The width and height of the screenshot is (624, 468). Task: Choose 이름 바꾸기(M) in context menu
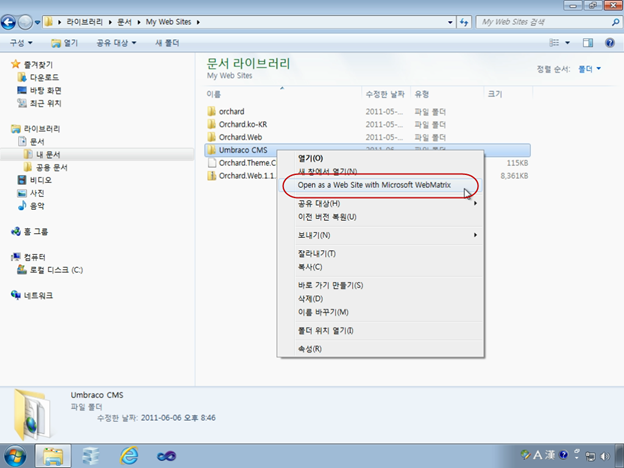(x=381, y=312)
